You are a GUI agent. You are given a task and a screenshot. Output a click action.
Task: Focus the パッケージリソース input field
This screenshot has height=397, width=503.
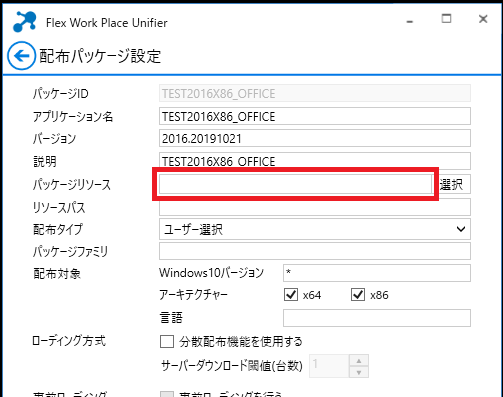pyautogui.click(x=295, y=184)
